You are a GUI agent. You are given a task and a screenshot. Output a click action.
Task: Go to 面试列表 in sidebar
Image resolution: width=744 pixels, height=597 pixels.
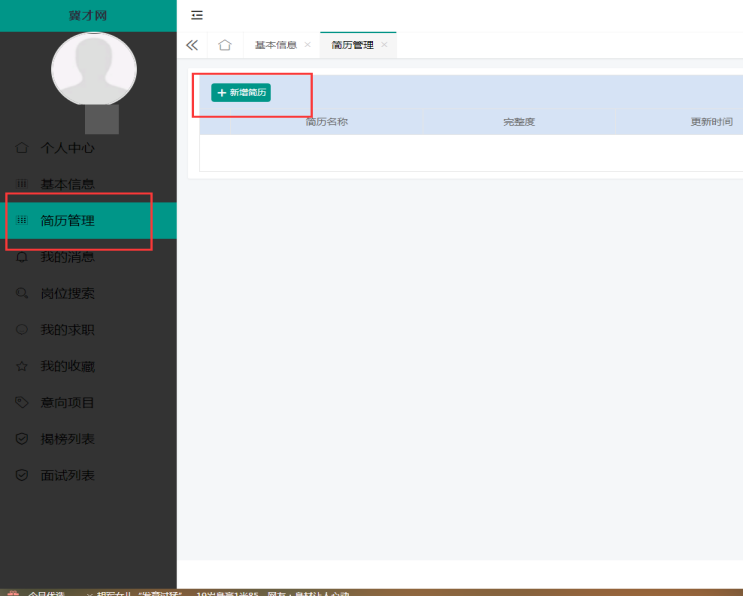click(x=67, y=476)
